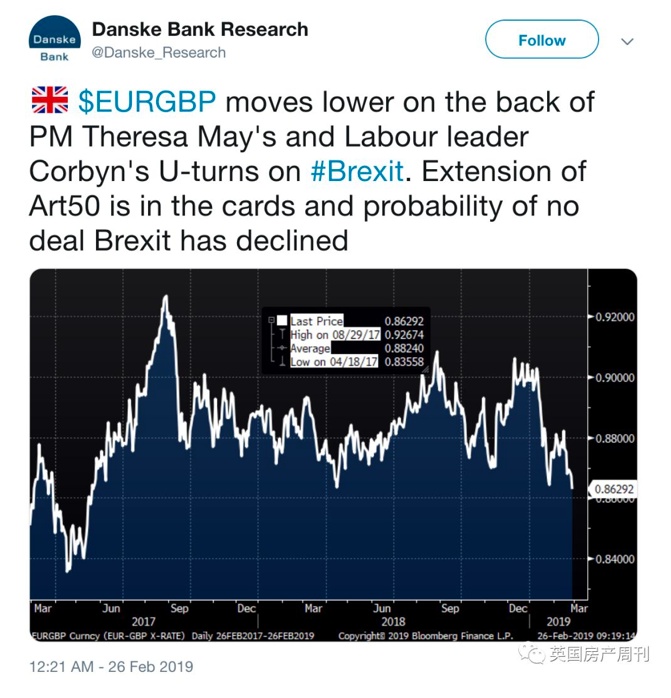Click the Low marker icon in legend
Image resolution: width=671 pixels, height=698 pixels.
click(283, 360)
